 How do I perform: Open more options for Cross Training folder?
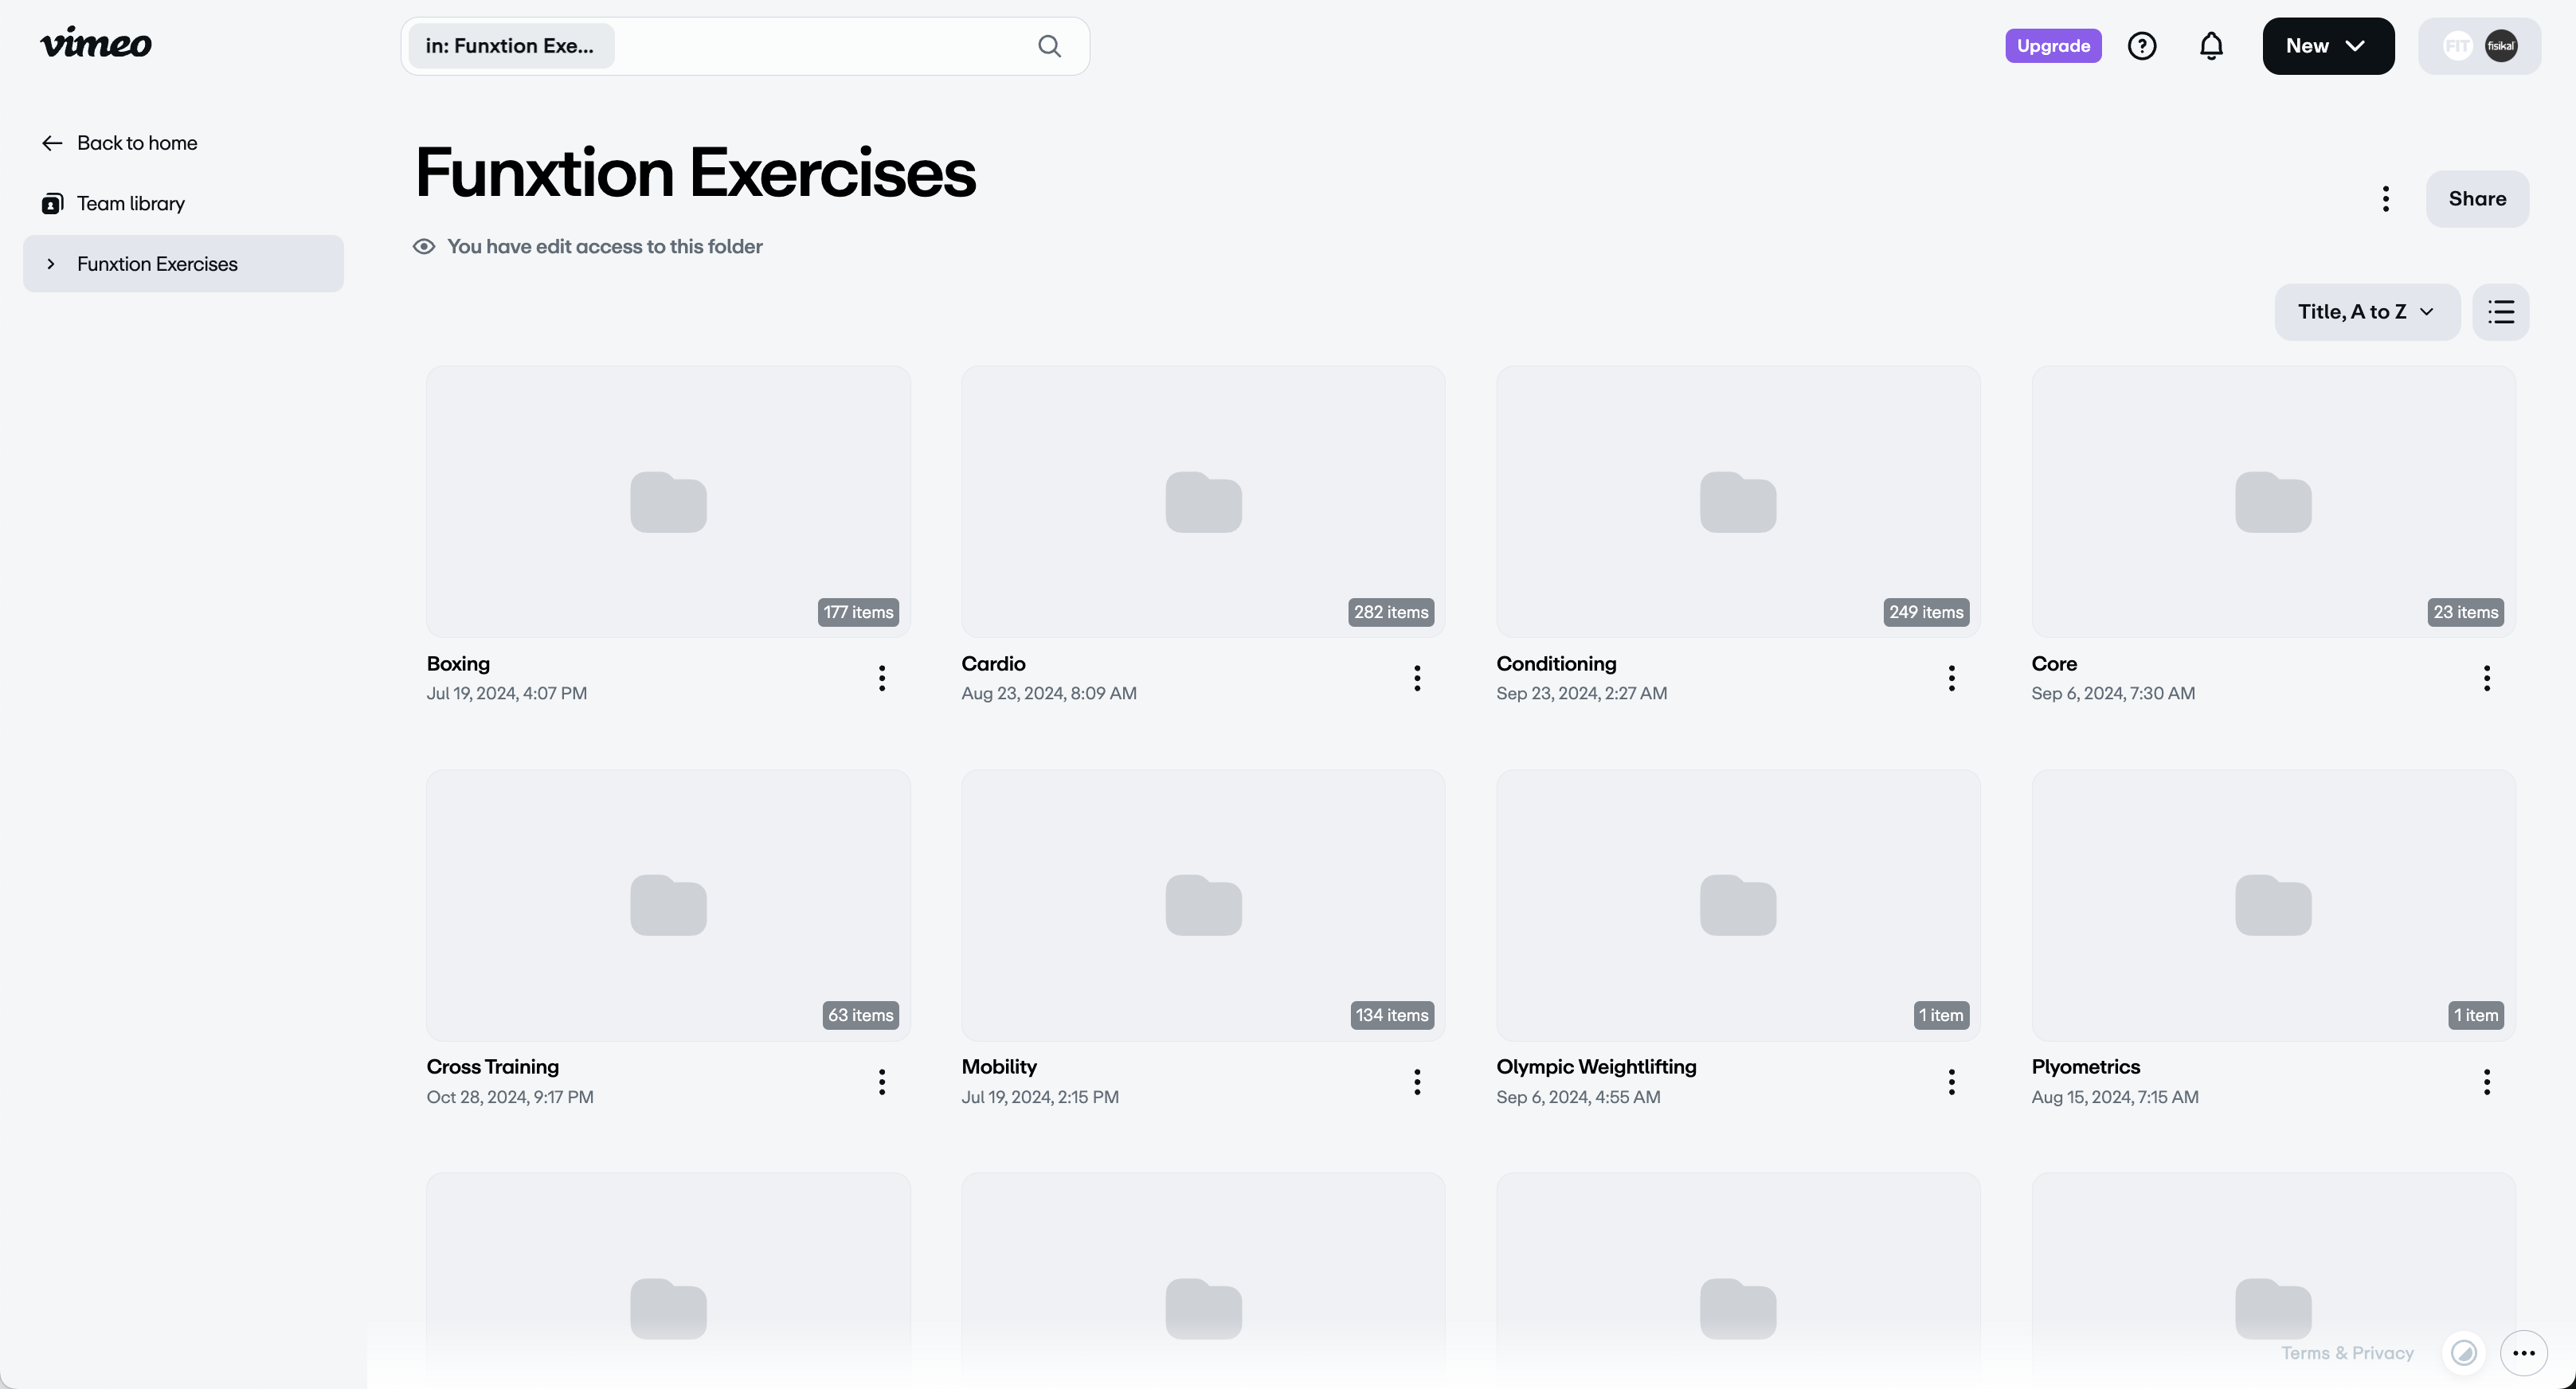tap(882, 1082)
